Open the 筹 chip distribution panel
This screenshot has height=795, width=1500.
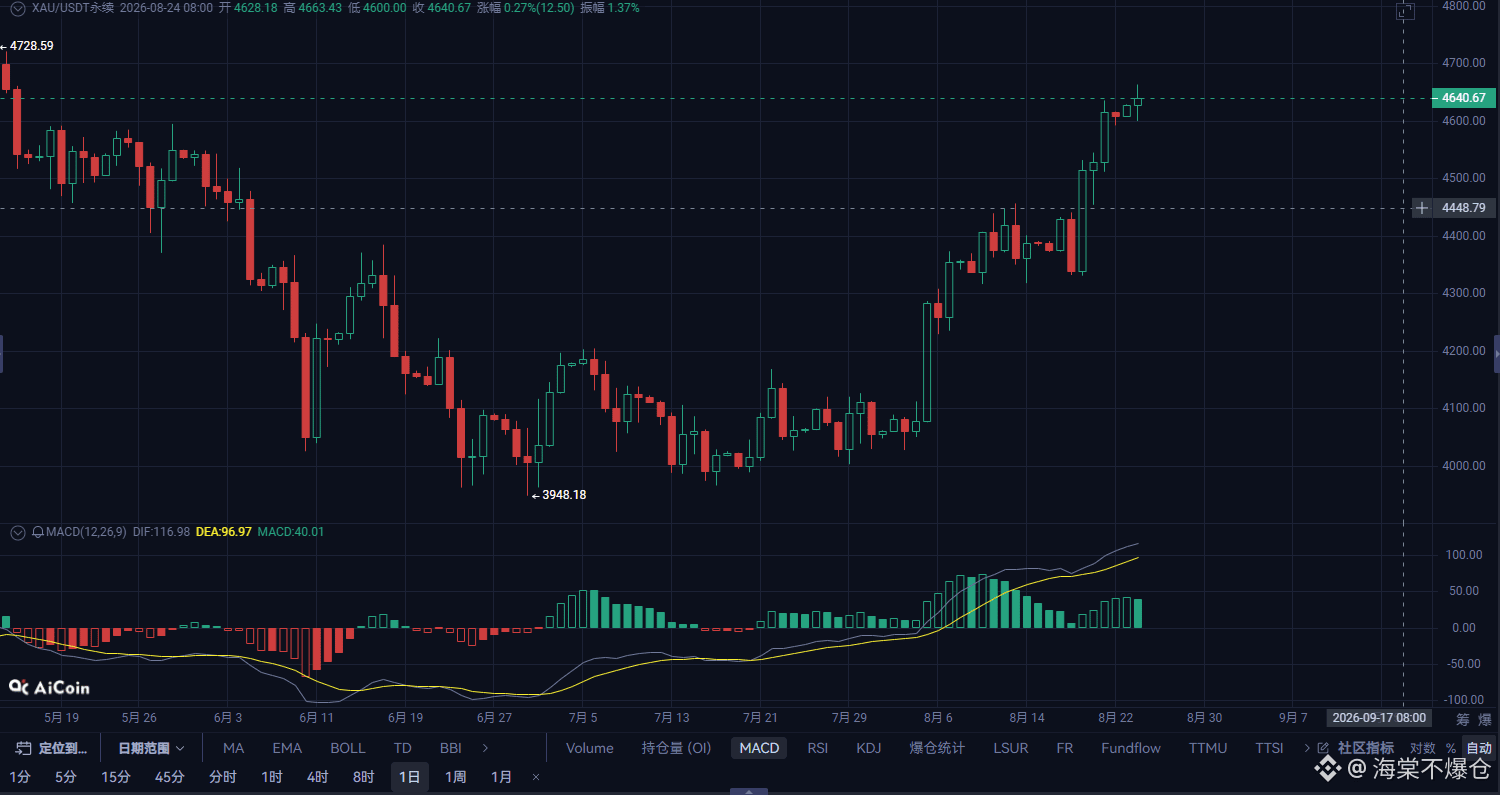pos(1462,718)
